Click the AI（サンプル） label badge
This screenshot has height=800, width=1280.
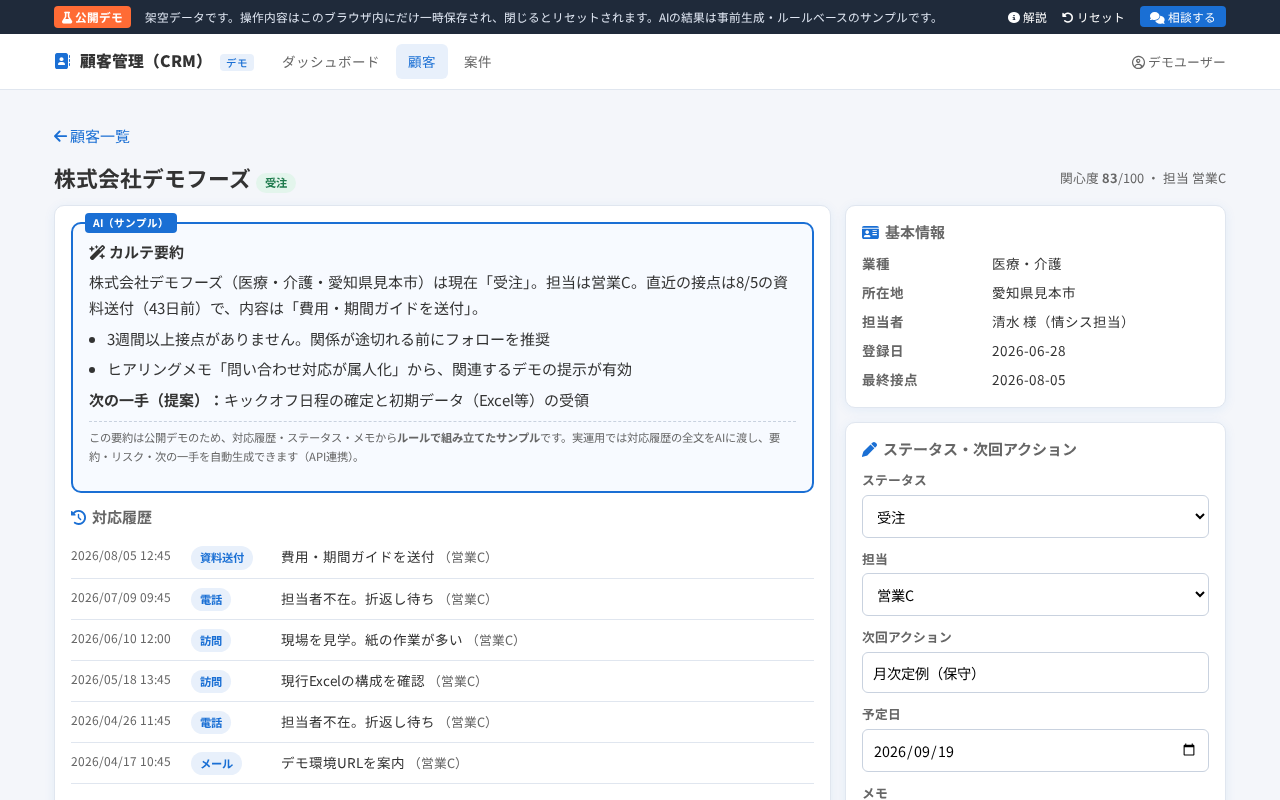point(131,223)
